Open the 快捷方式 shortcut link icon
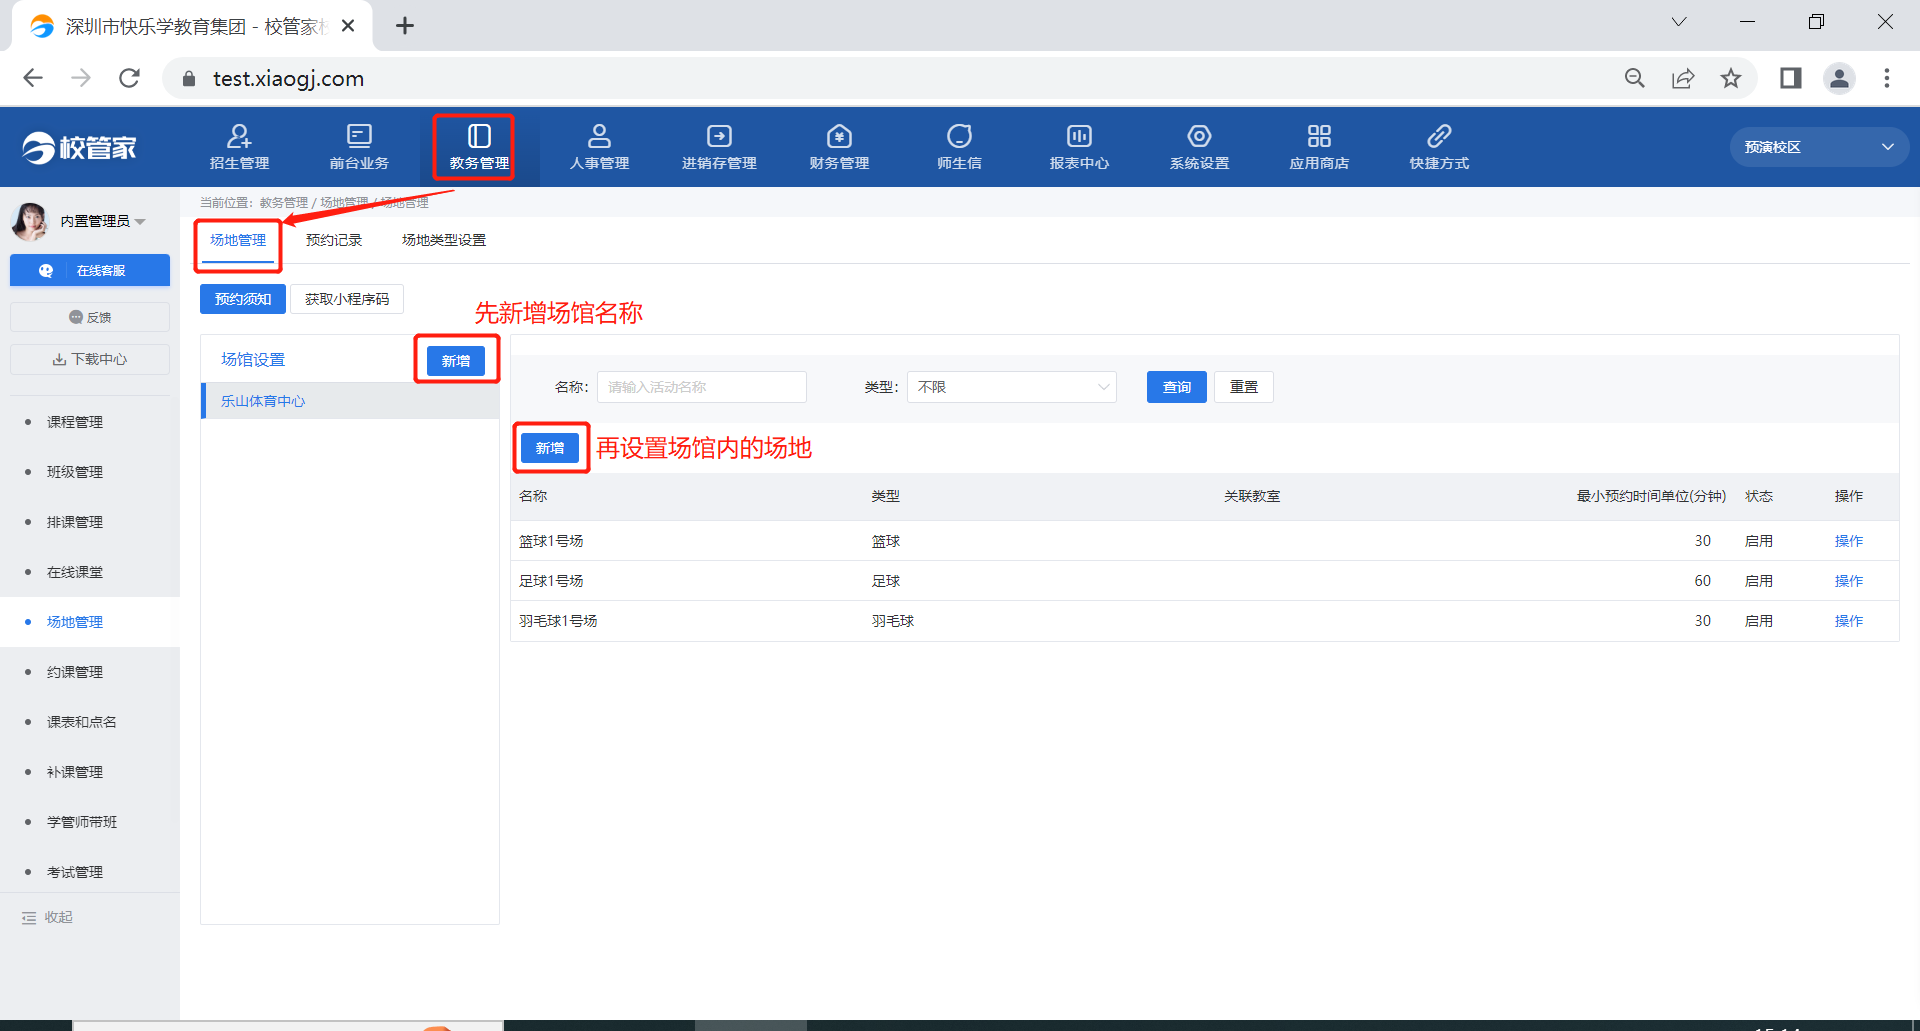The width and height of the screenshot is (1920, 1031). tap(1439, 137)
